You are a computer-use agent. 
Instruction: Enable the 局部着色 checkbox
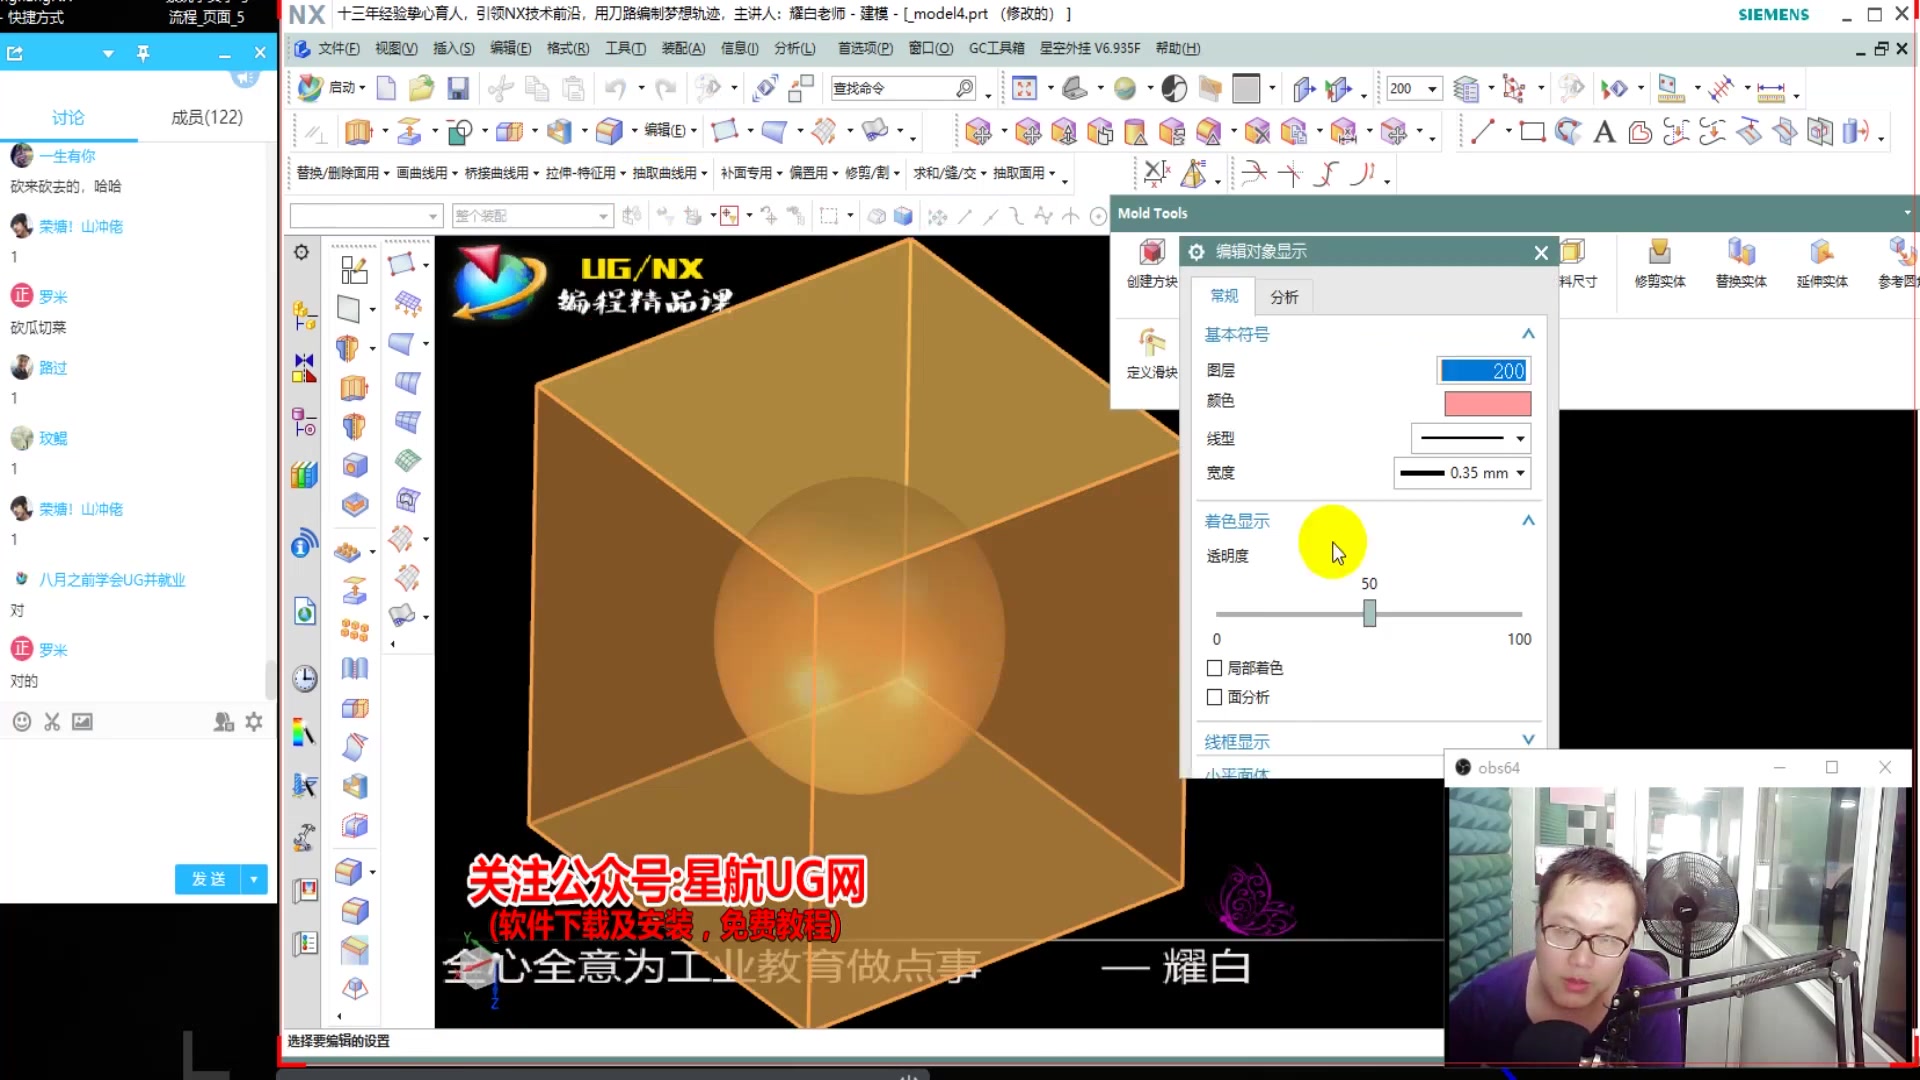(x=1215, y=668)
